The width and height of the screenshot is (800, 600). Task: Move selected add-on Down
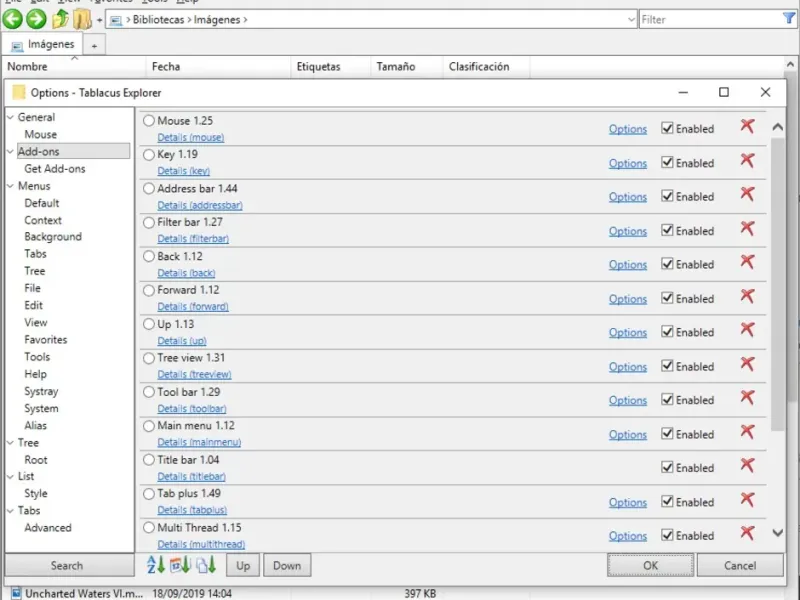click(287, 565)
